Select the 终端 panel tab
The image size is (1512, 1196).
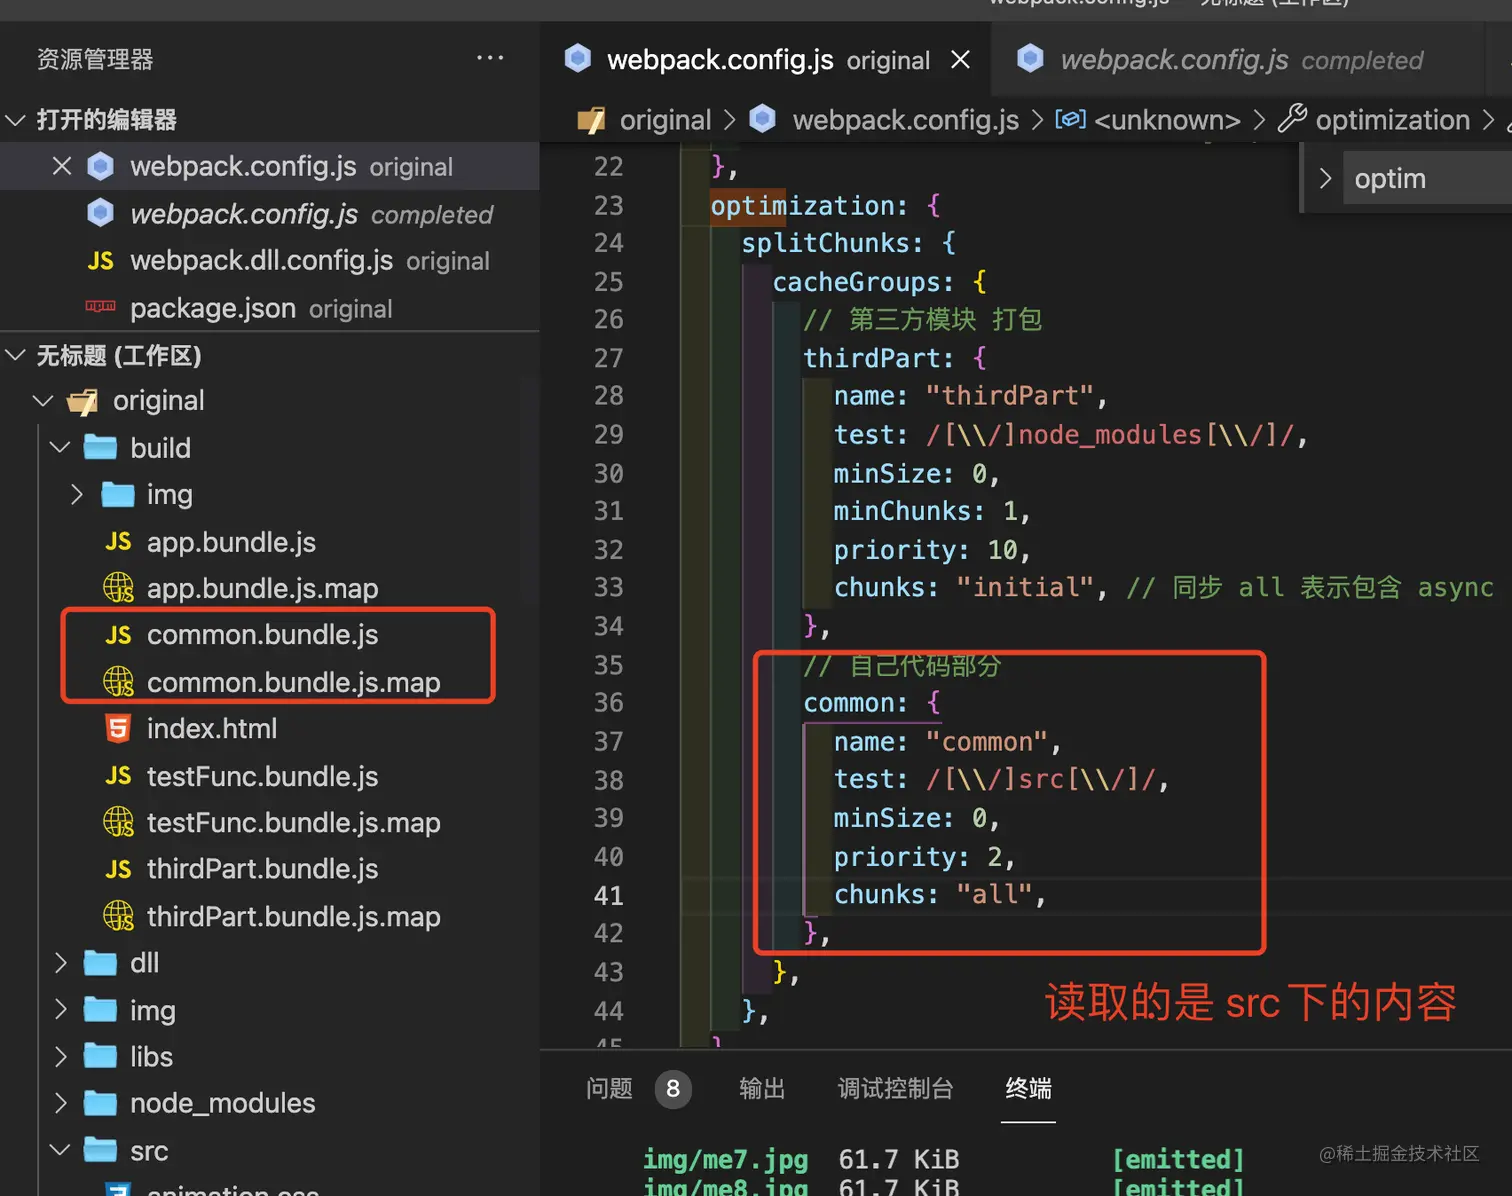pos(1028,1088)
